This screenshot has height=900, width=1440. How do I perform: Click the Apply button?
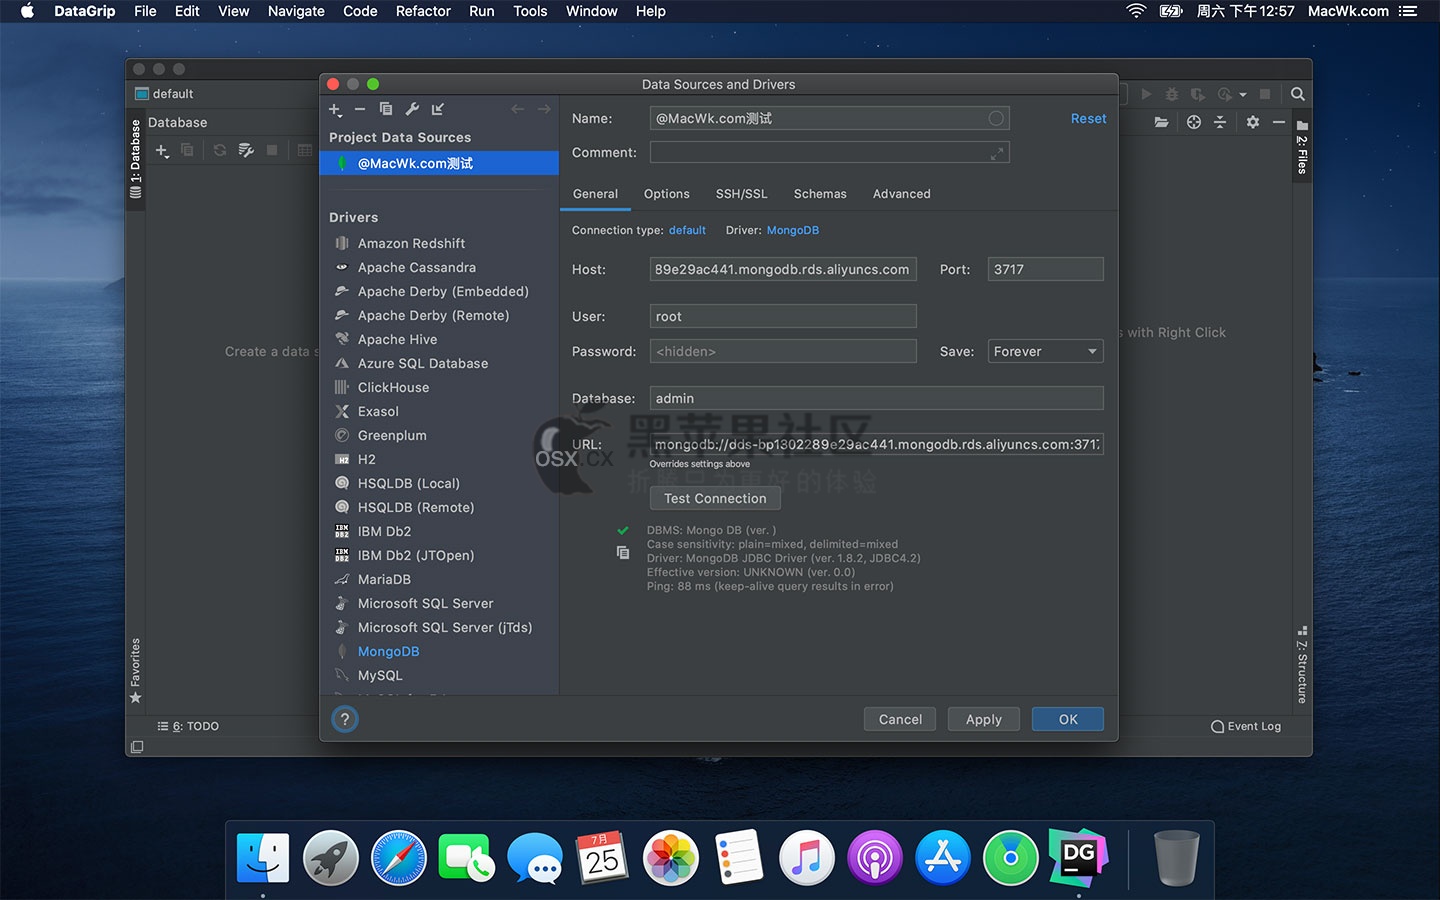tap(984, 719)
